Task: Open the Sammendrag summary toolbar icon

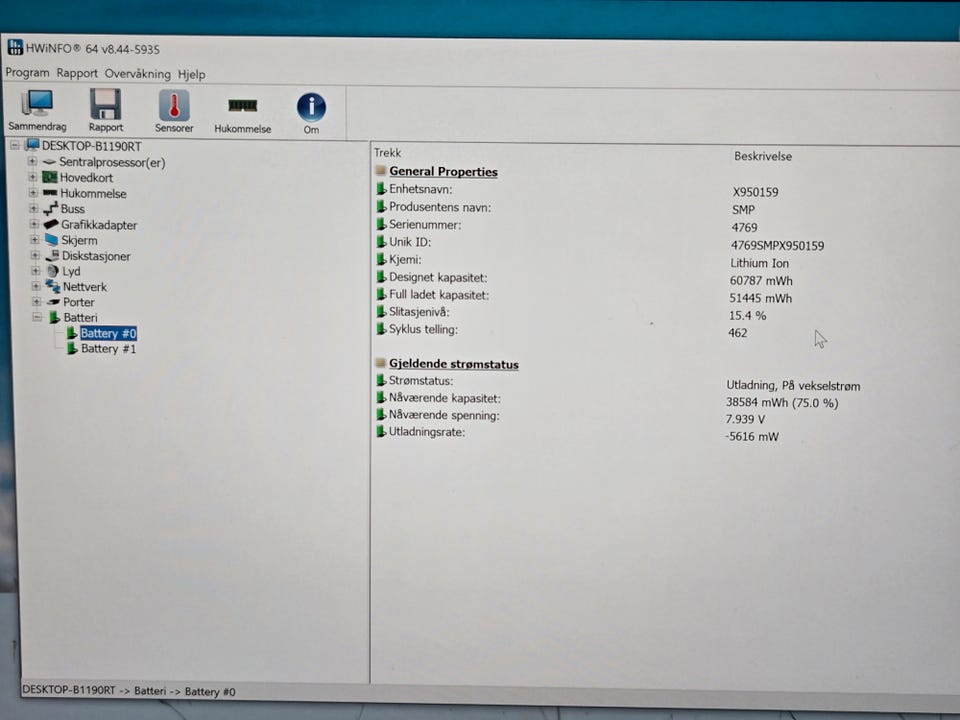Action: (x=37, y=110)
